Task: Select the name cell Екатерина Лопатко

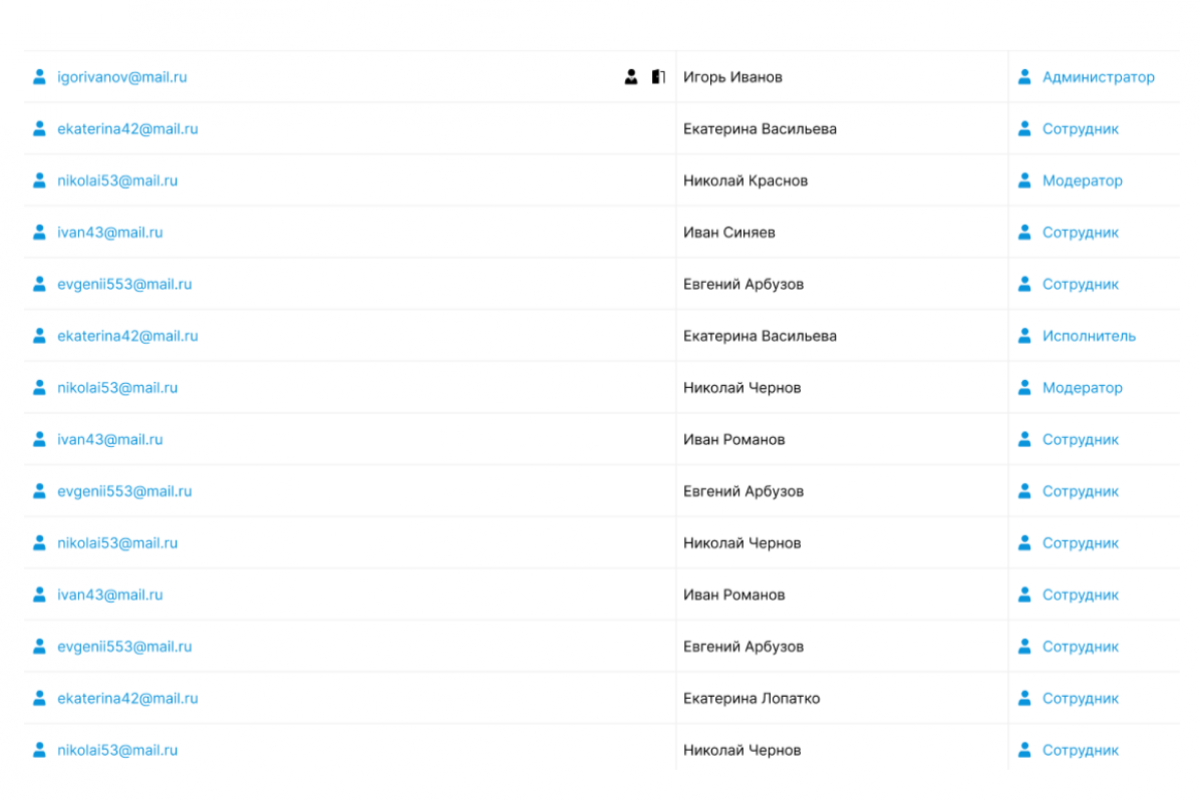Action: point(751,698)
